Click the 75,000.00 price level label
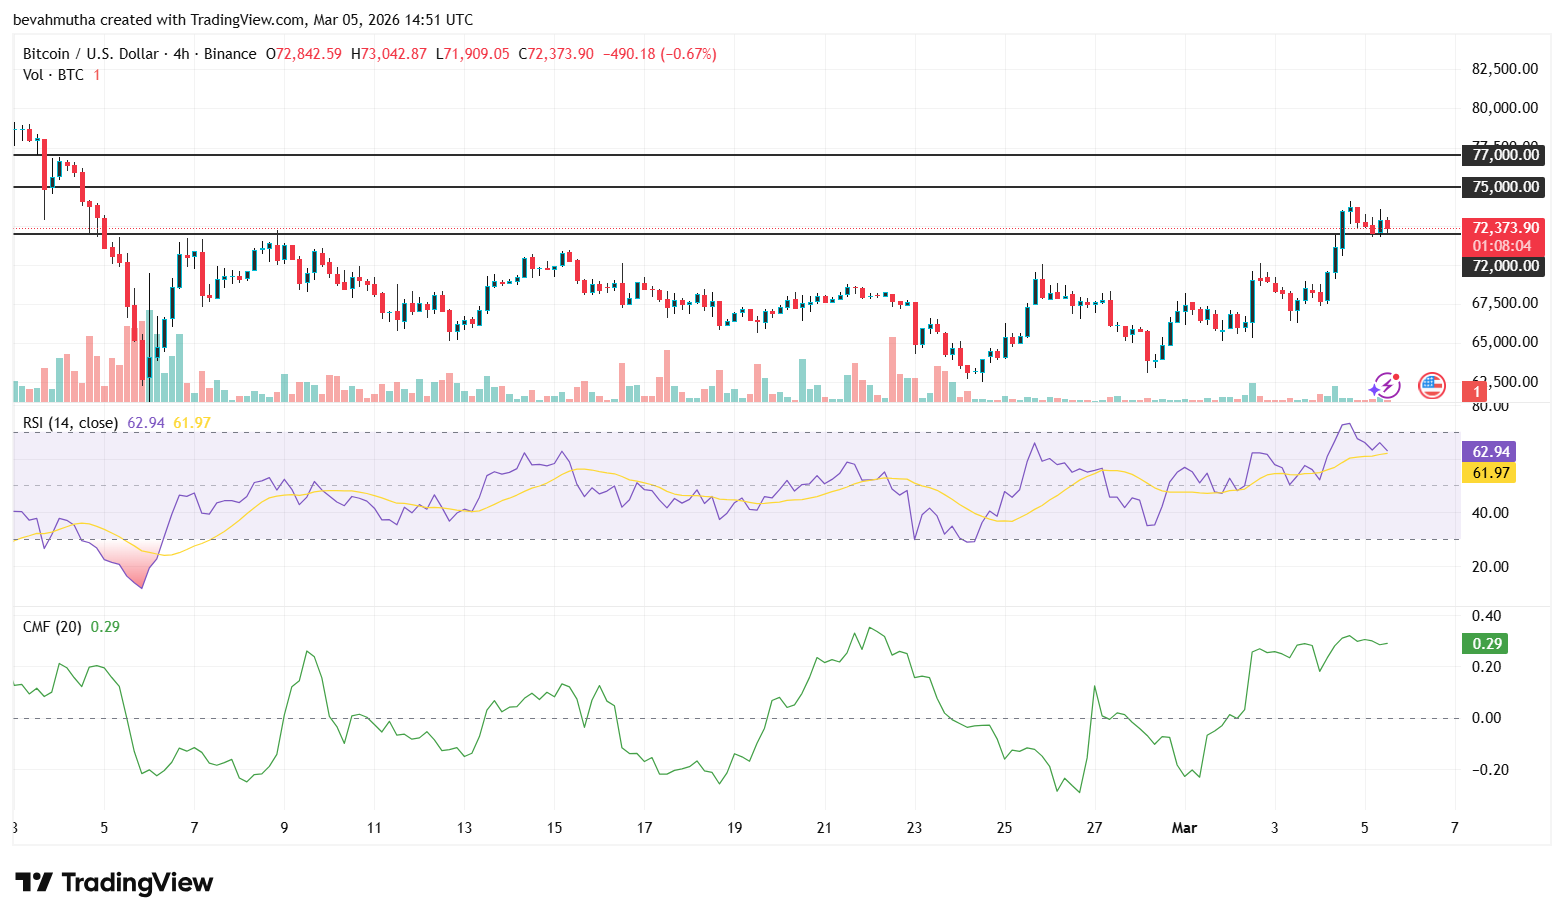The width and height of the screenshot is (1564, 920). pos(1504,186)
